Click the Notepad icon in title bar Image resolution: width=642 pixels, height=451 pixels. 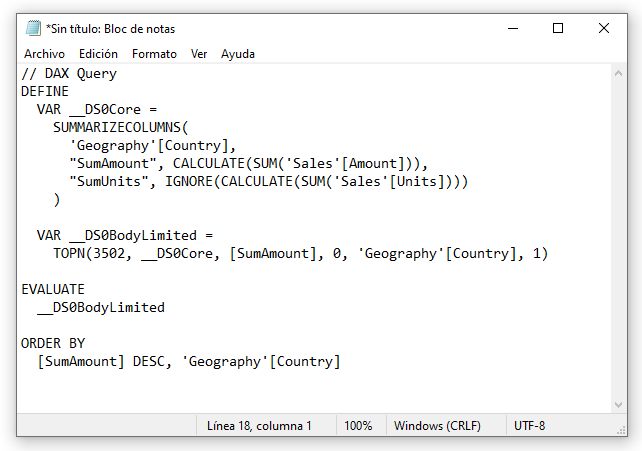click(33, 29)
